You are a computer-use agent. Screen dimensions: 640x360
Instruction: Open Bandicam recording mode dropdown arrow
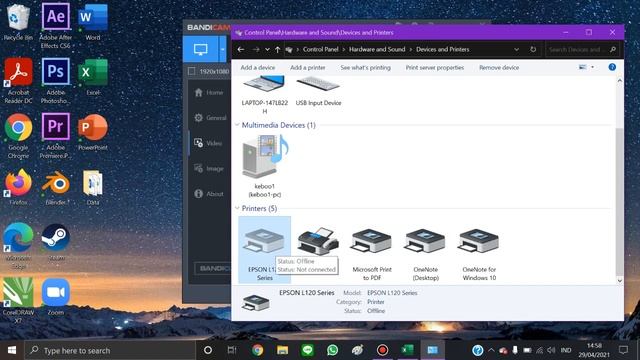click(x=222, y=49)
